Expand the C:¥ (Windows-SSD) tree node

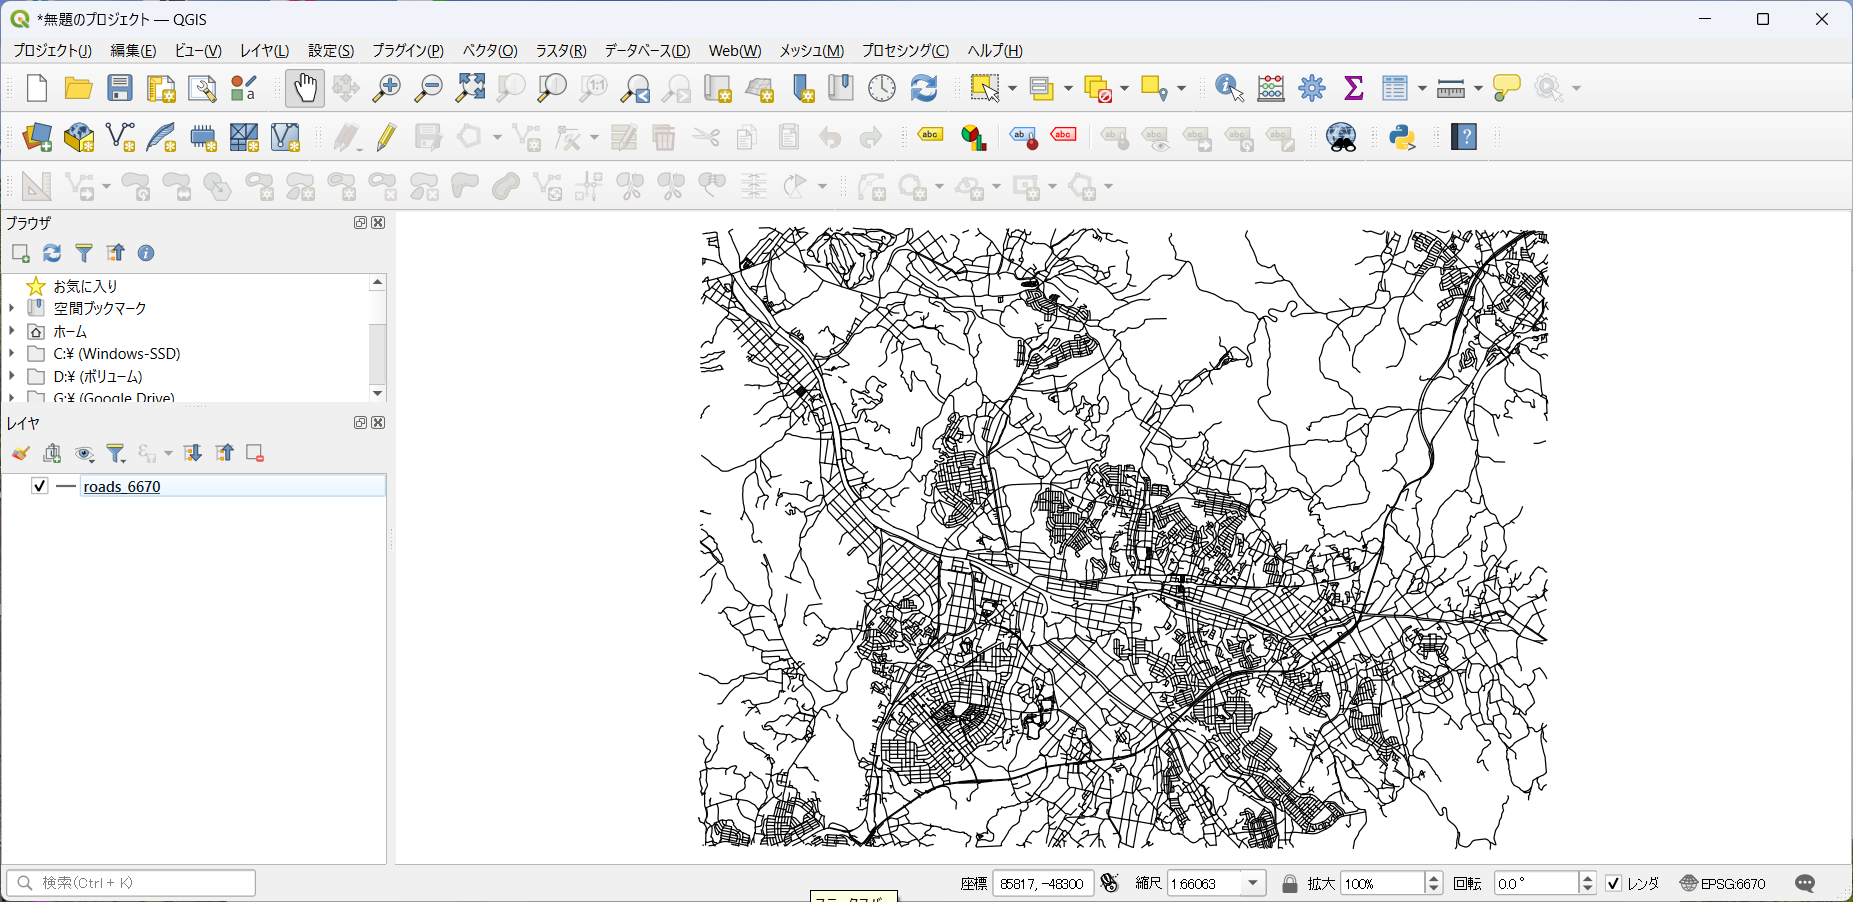click(12, 354)
